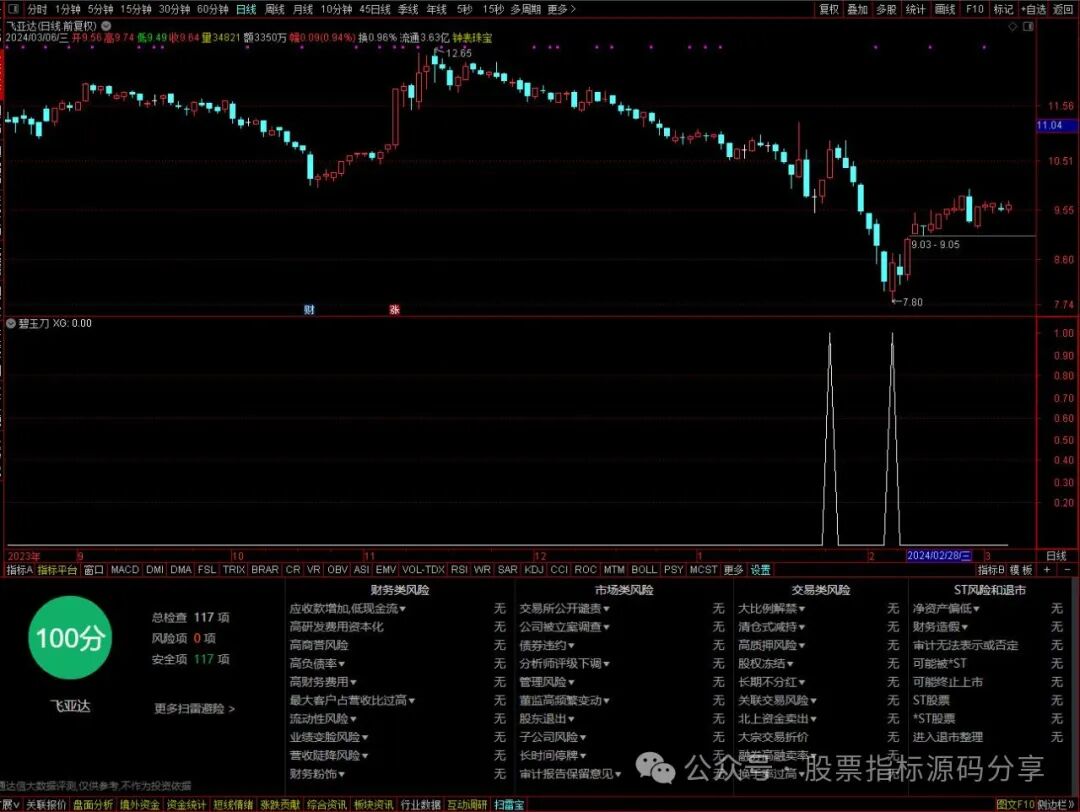Click the 2024/02/28 date marker on timeline
The height and width of the screenshot is (812, 1080).
click(x=939, y=555)
